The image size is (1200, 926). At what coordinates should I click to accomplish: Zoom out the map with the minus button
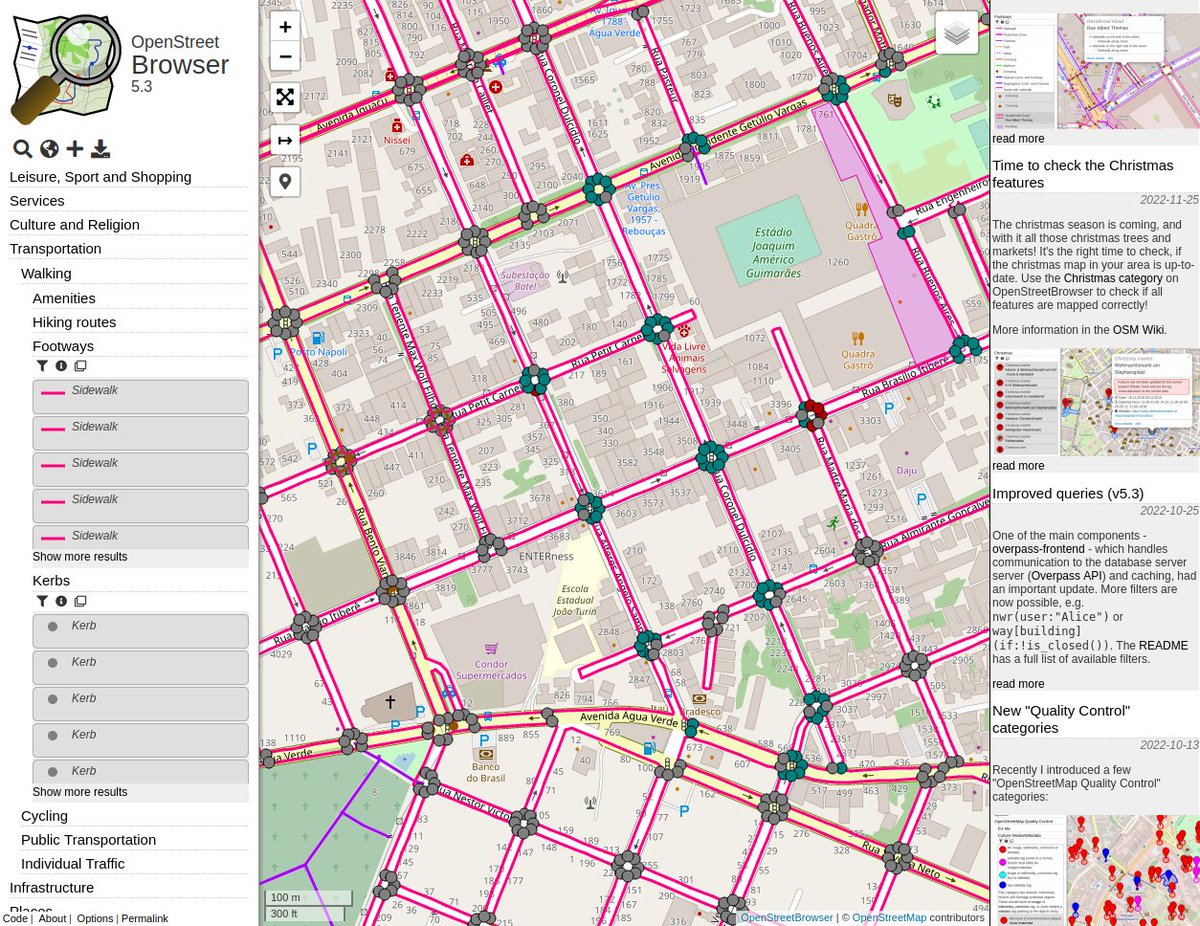[285, 56]
